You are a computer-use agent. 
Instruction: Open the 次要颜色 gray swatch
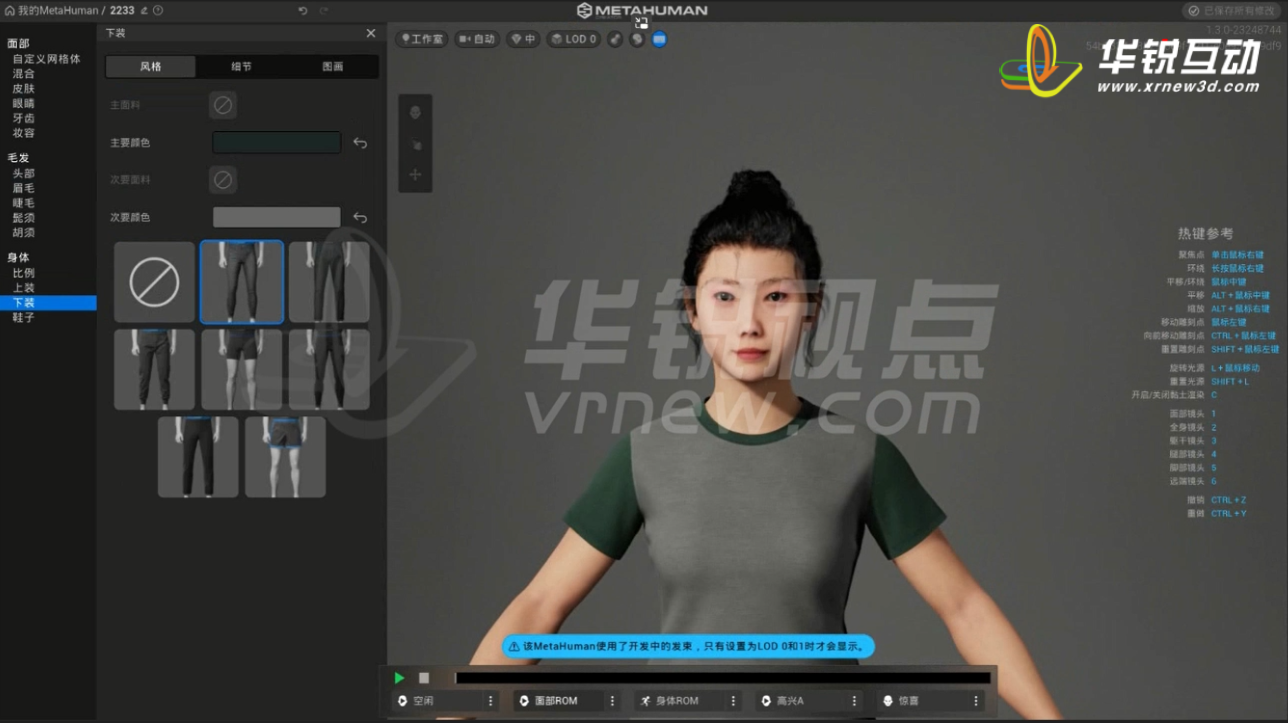(x=277, y=217)
